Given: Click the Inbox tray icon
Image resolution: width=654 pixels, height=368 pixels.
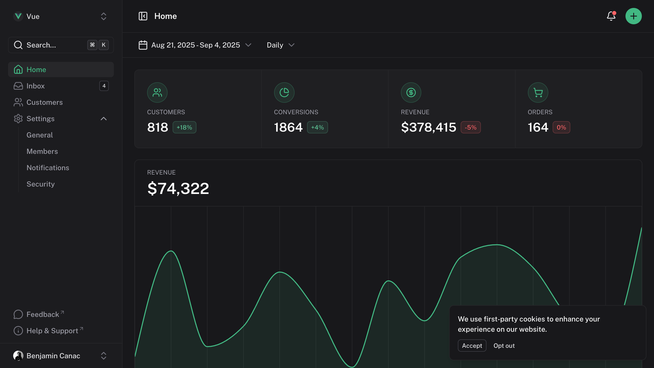Looking at the screenshot, I should coord(18,86).
